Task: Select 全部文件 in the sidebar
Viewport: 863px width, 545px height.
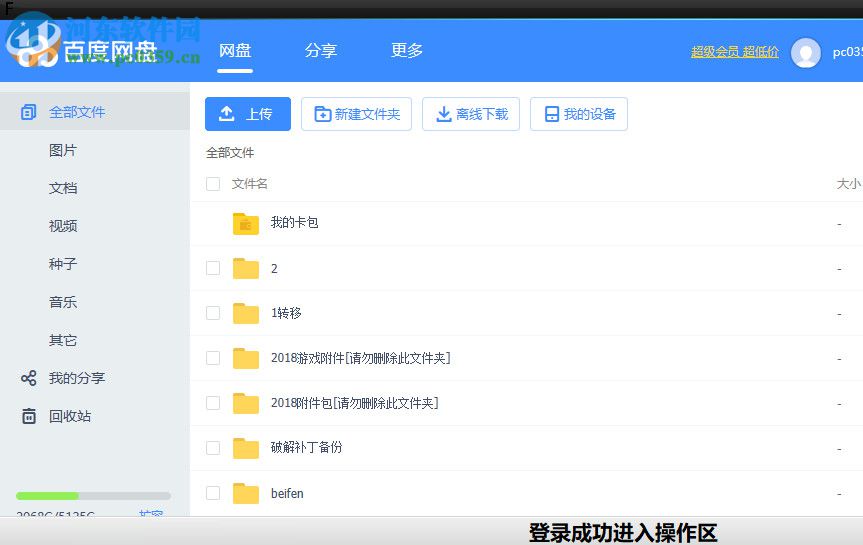Action: pos(77,112)
